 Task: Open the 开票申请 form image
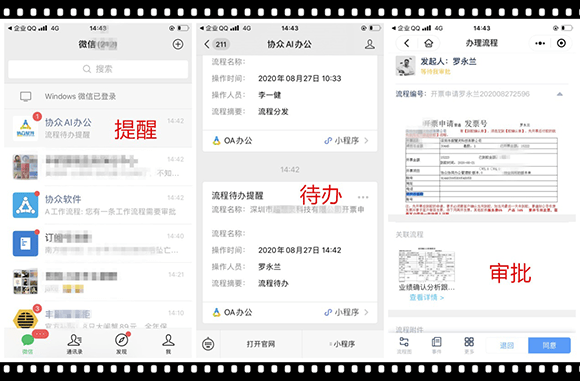pyautogui.click(x=481, y=166)
